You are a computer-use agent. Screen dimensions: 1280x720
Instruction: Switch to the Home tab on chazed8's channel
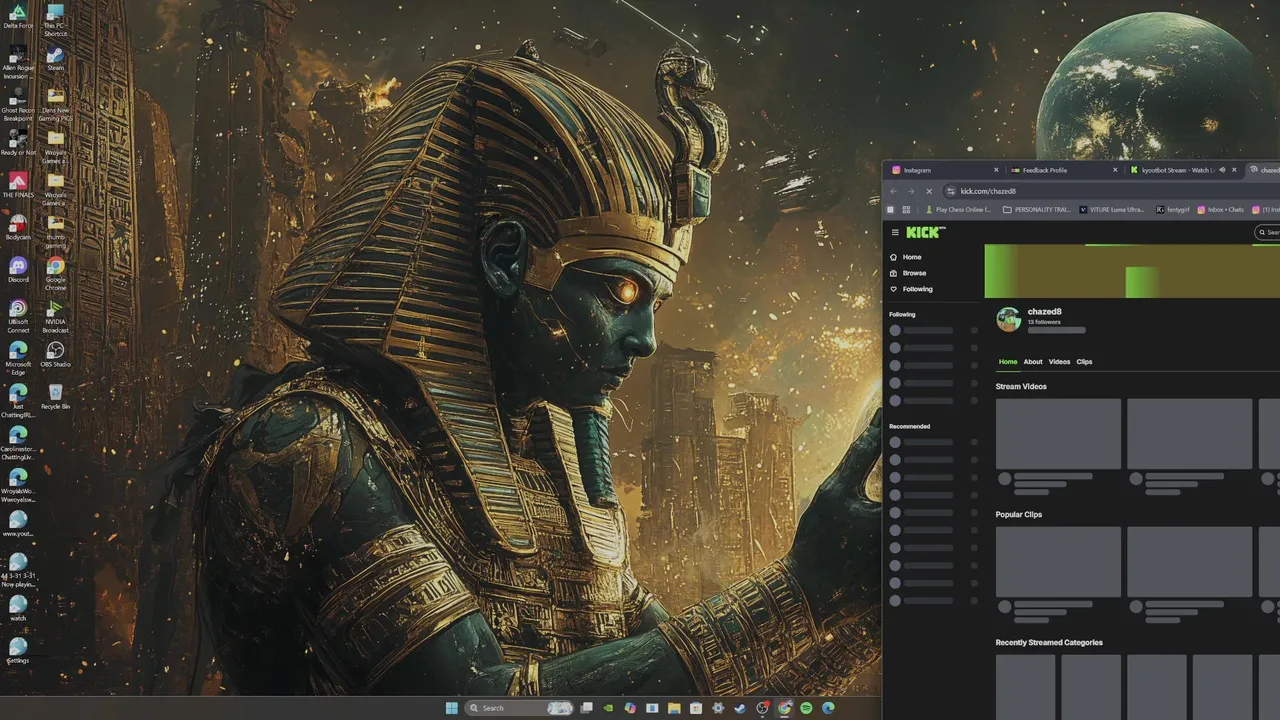1008,362
